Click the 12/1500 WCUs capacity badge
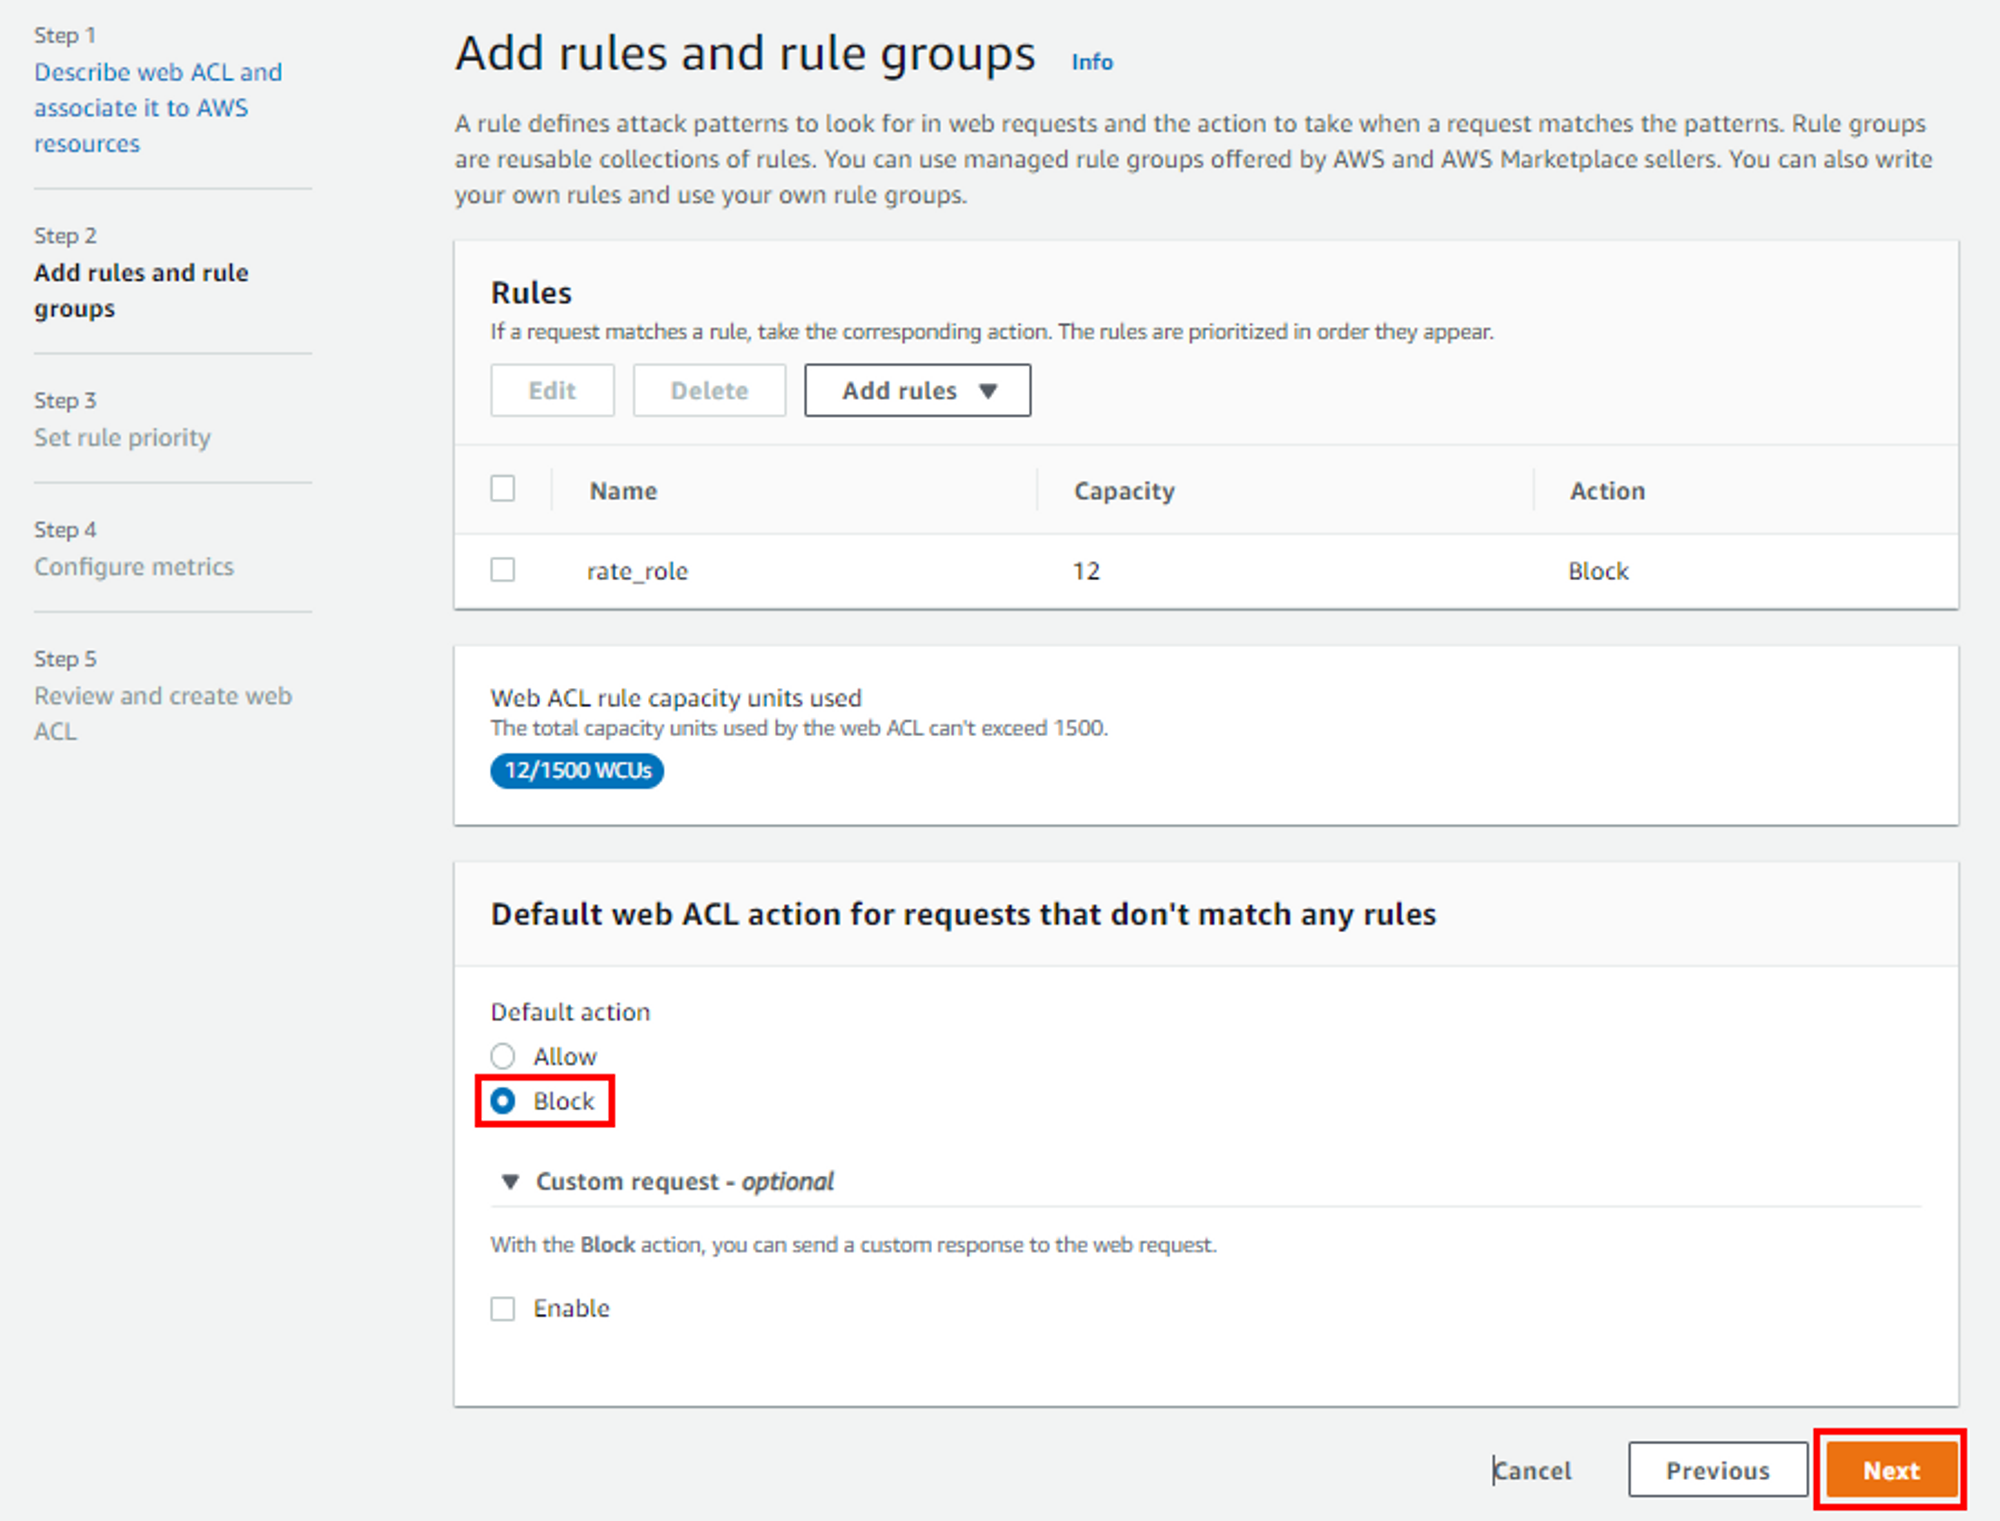Image resolution: width=2000 pixels, height=1521 pixels. coord(577,771)
